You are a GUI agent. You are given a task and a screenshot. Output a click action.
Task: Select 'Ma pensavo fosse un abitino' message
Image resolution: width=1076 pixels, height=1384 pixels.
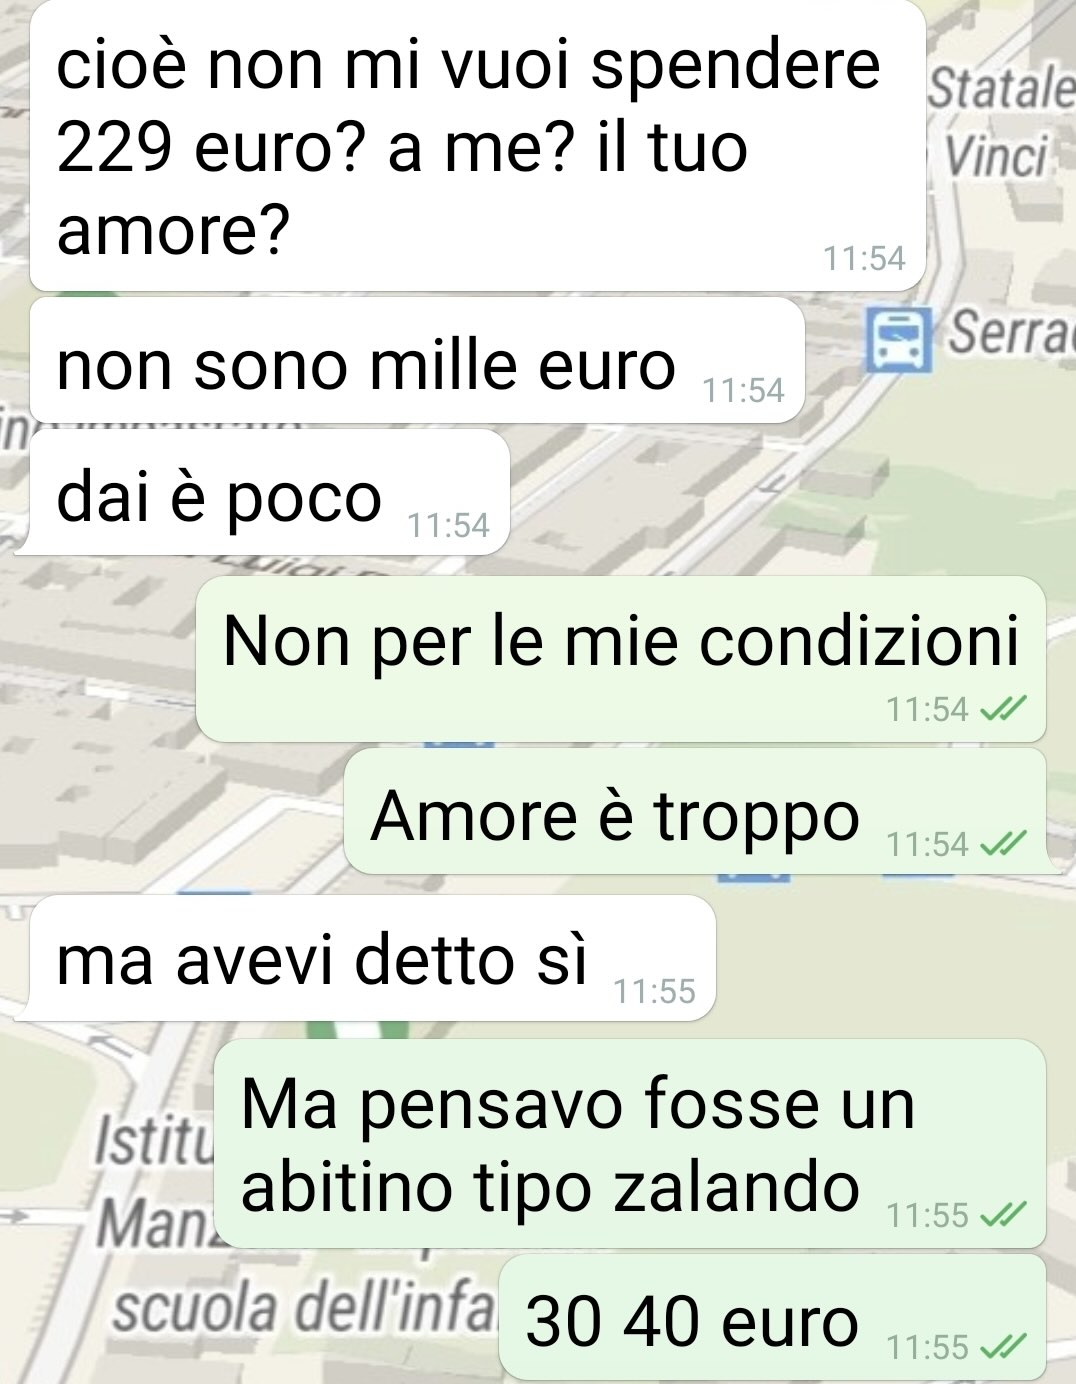click(631, 1143)
